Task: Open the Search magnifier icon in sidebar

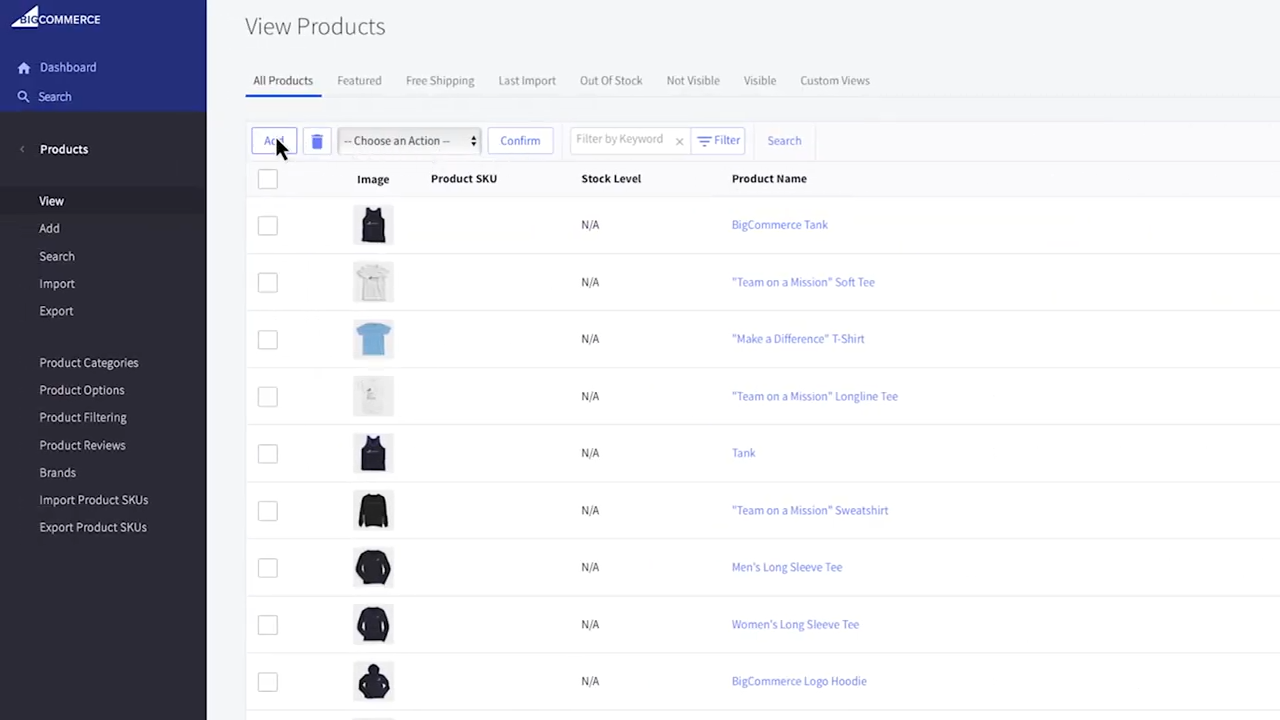Action: 23,96
